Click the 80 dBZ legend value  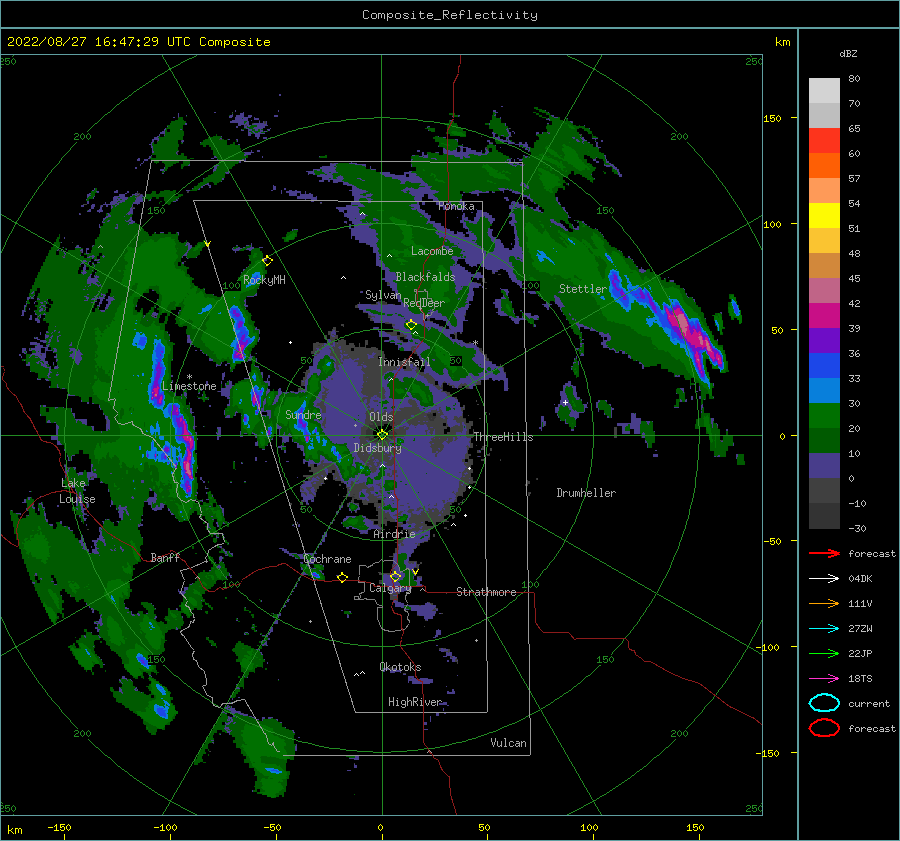(x=854, y=79)
